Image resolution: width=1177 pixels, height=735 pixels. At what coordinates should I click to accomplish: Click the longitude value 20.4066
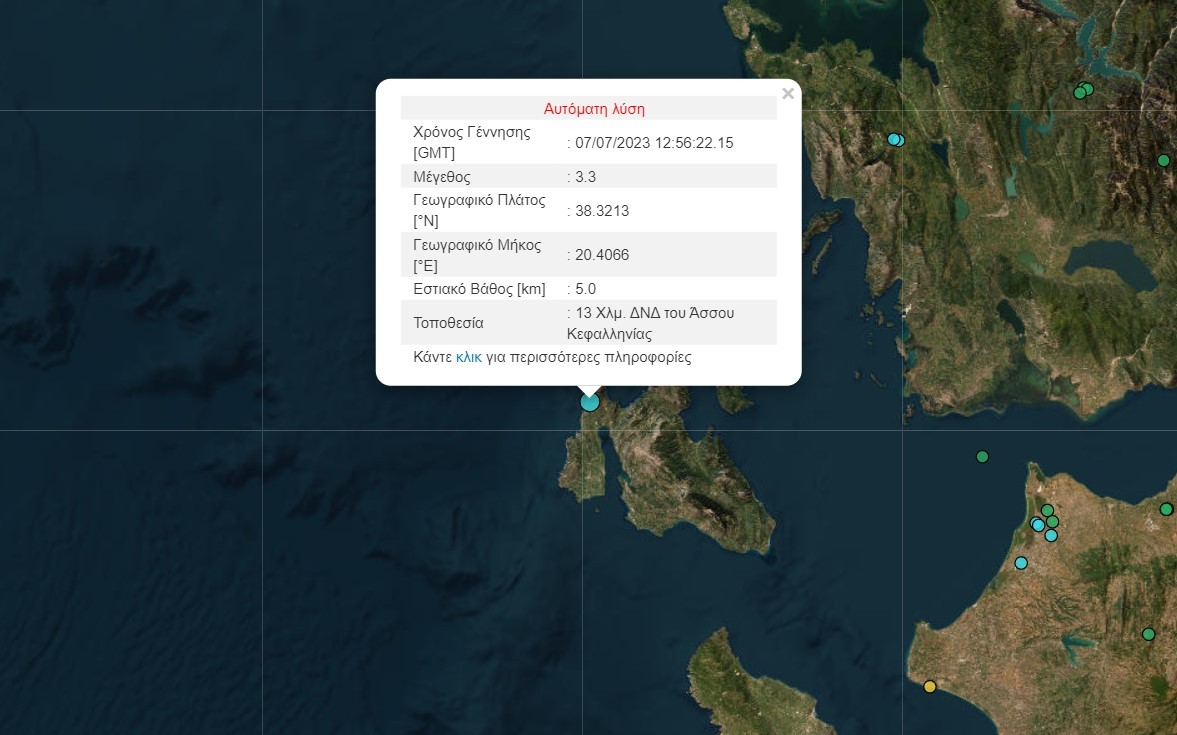tap(602, 255)
